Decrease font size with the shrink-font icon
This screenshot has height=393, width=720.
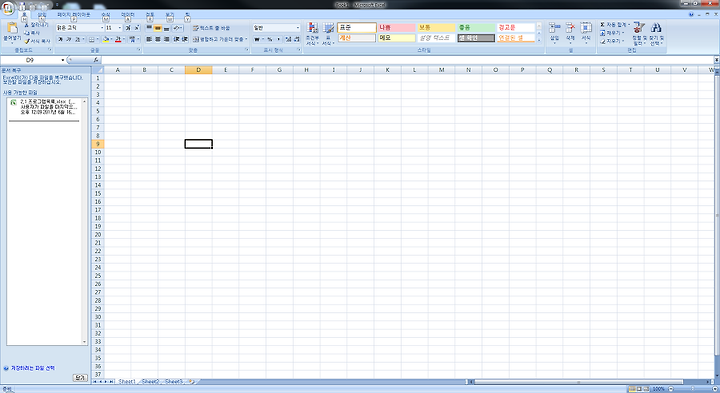click(136, 28)
